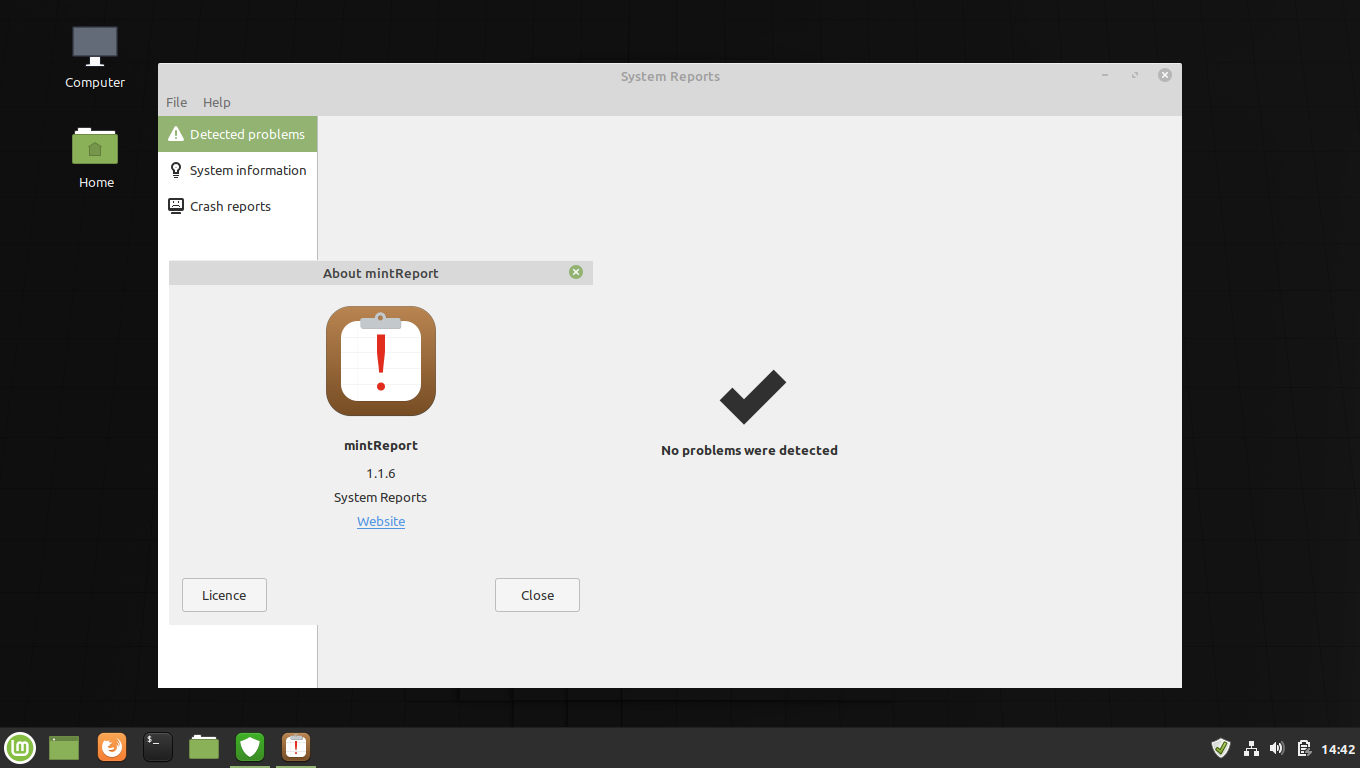Image resolution: width=1360 pixels, height=768 pixels.
Task: Select the Update Manager shield taskbar item
Action: [x=250, y=747]
